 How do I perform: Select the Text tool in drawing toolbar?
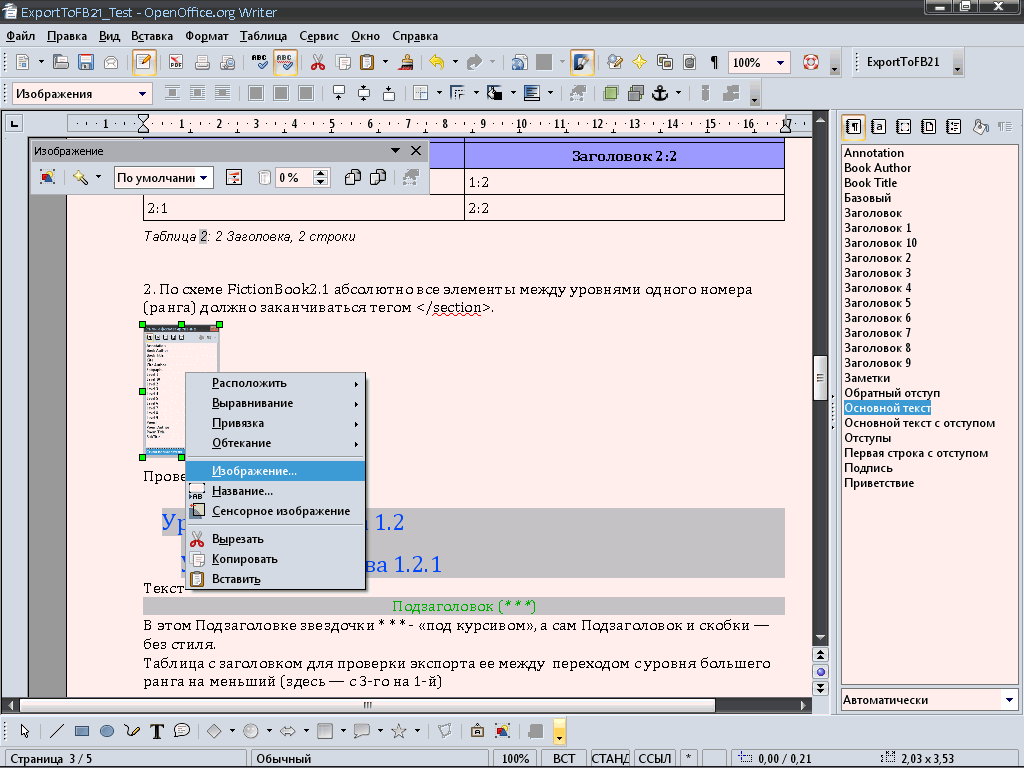pos(157,731)
